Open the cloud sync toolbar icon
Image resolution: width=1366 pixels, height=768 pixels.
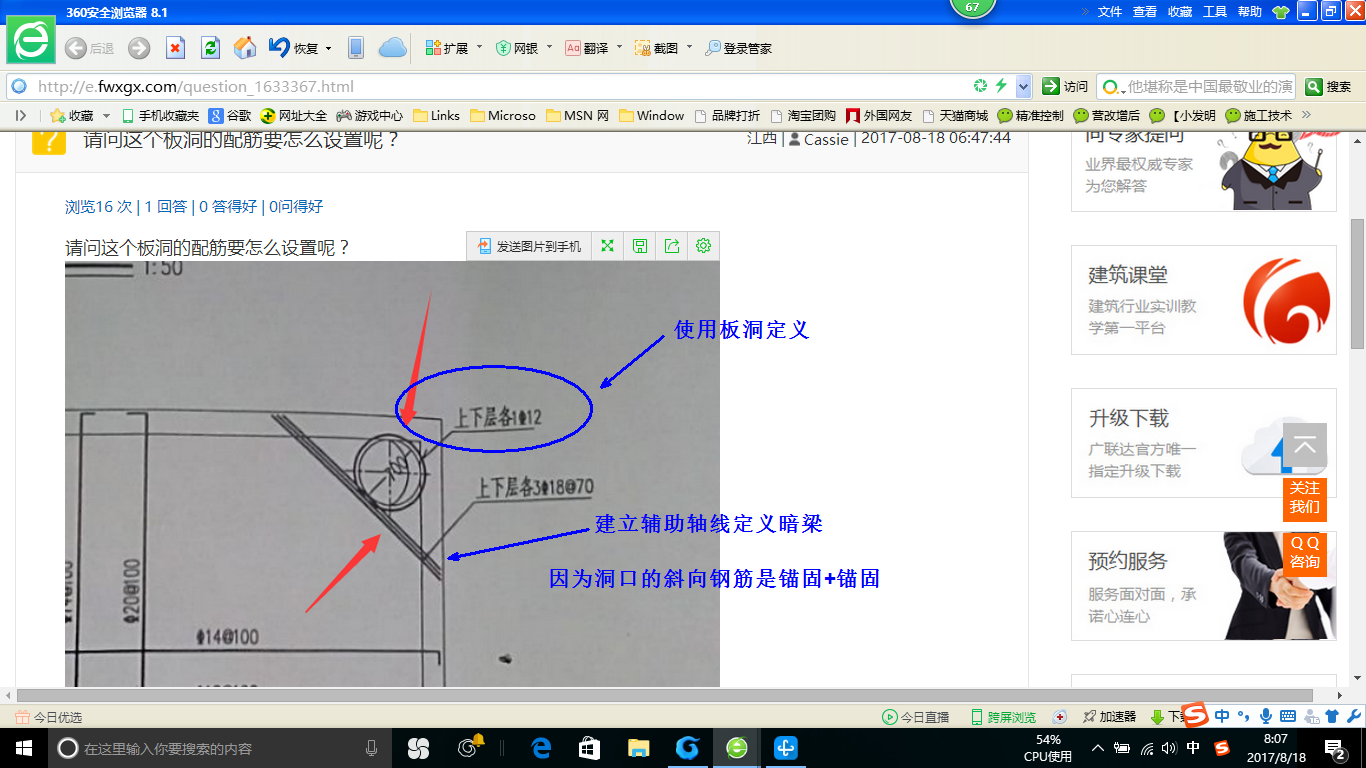coord(392,48)
